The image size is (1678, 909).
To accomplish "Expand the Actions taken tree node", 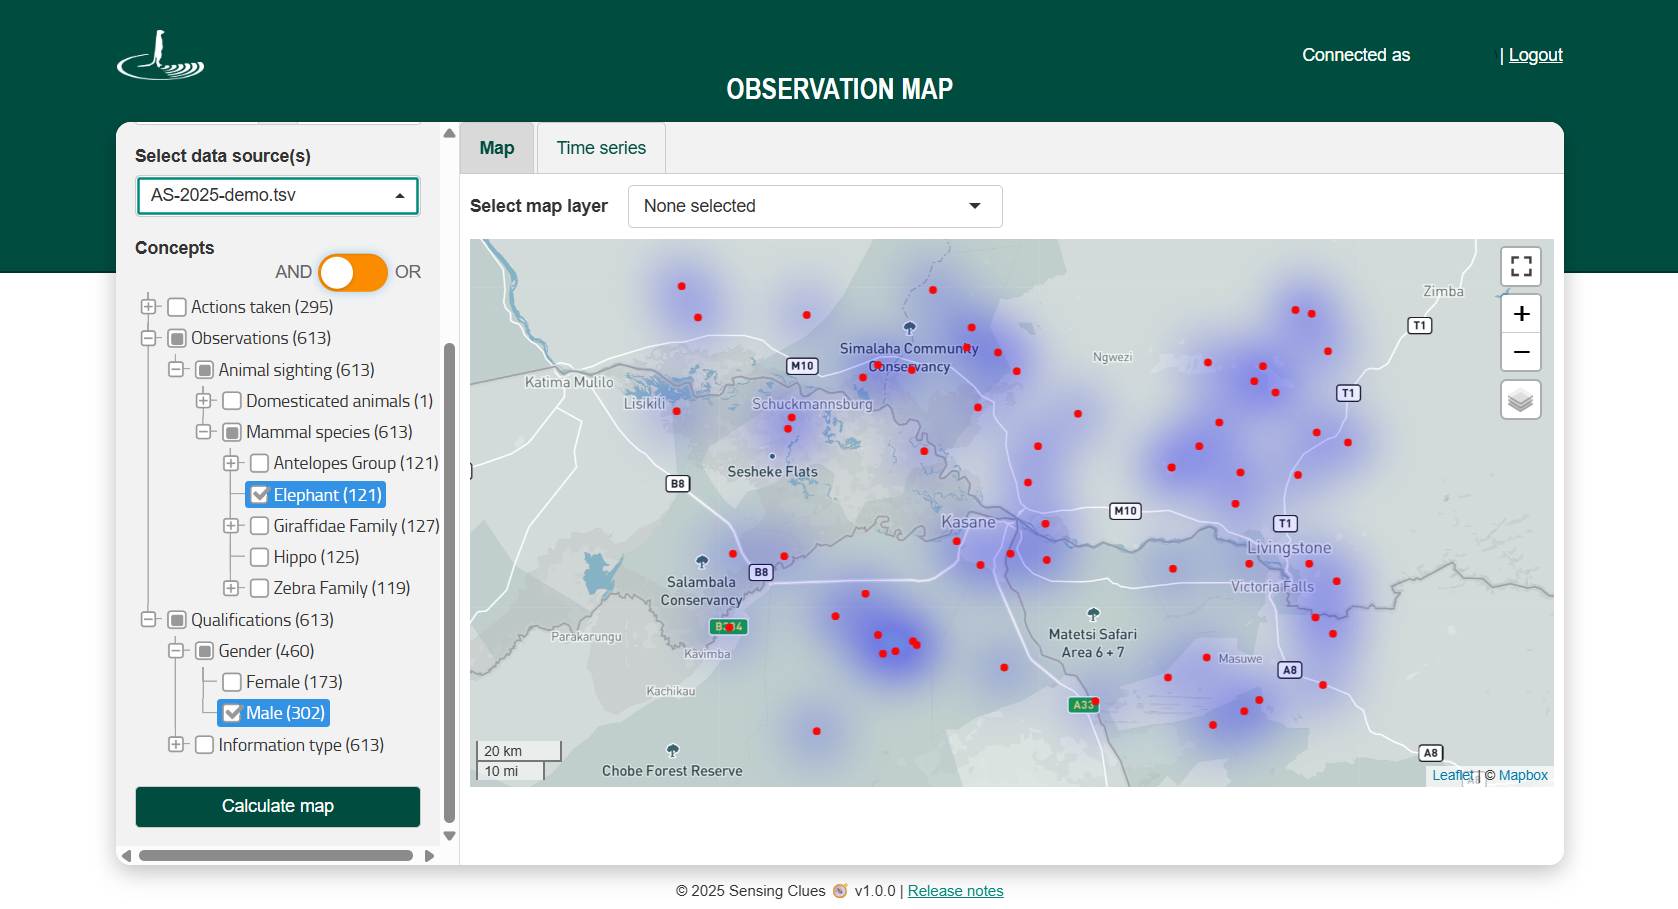I will tap(149, 307).
